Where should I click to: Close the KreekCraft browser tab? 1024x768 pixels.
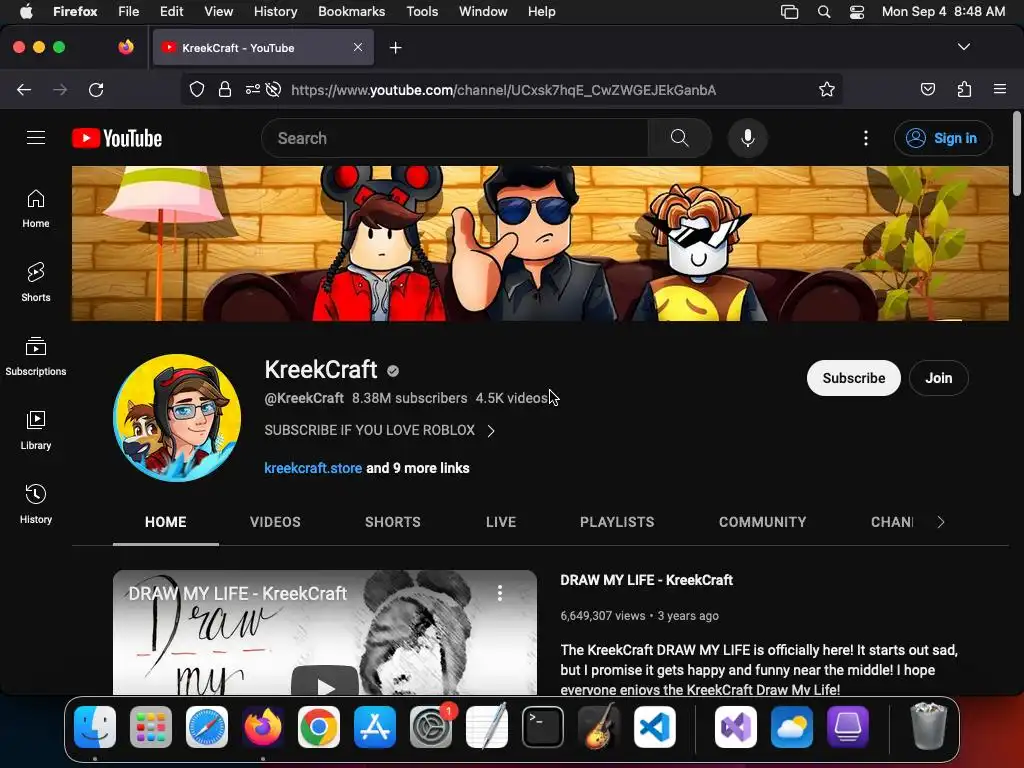click(358, 47)
